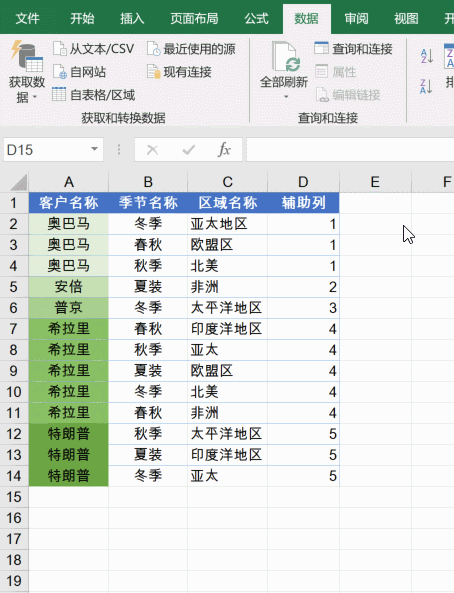Click the formula bar confirm checkmark
The height and width of the screenshot is (593, 454).
coord(188,150)
